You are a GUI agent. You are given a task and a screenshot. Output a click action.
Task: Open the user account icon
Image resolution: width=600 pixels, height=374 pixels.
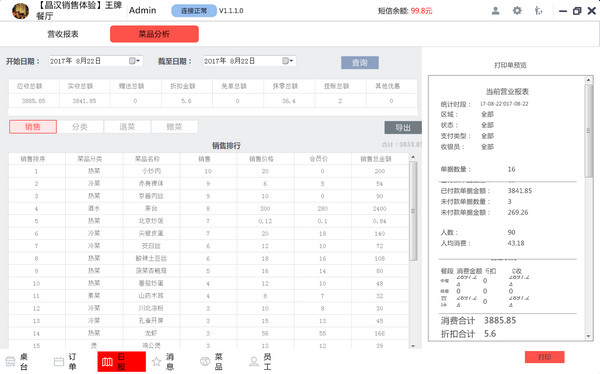click(496, 11)
